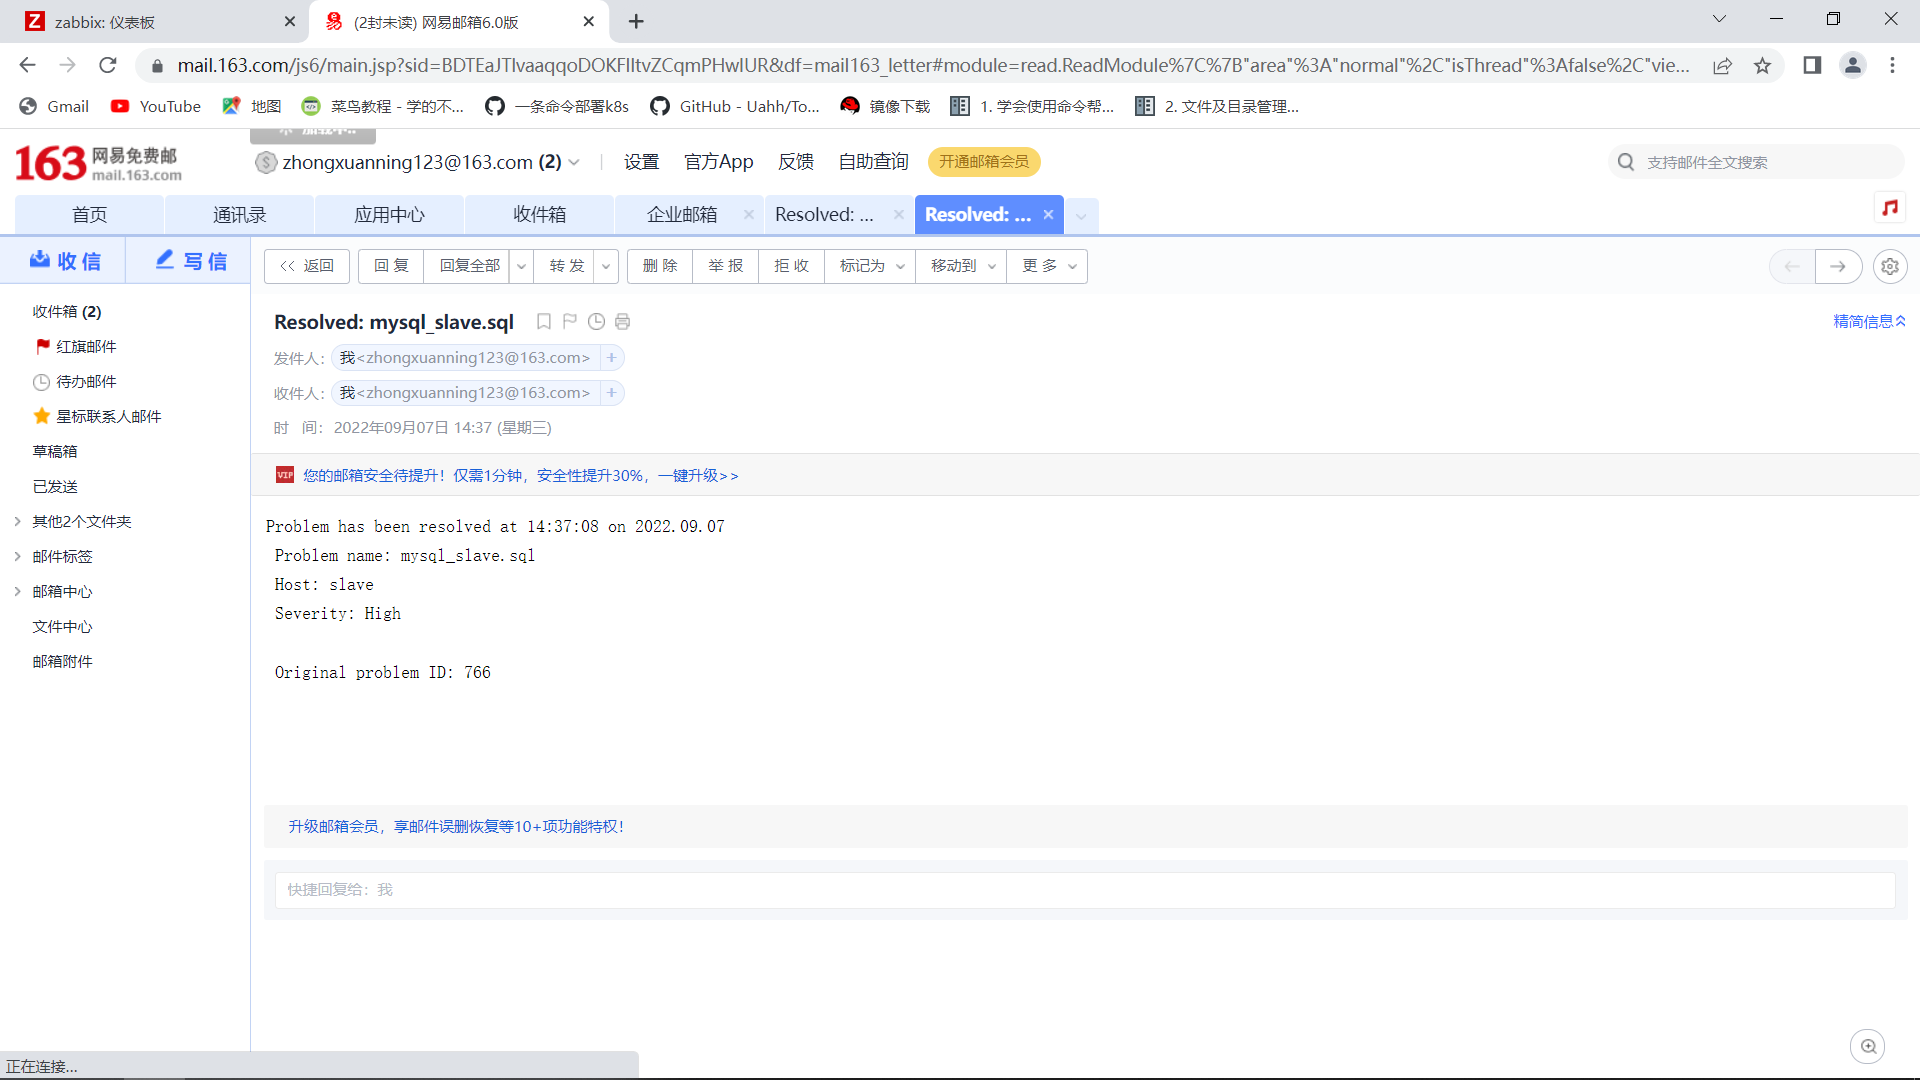Image resolution: width=1920 pixels, height=1080 pixels.
Task: Switch to the 收件箱 tab
Action: (x=539, y=215)
